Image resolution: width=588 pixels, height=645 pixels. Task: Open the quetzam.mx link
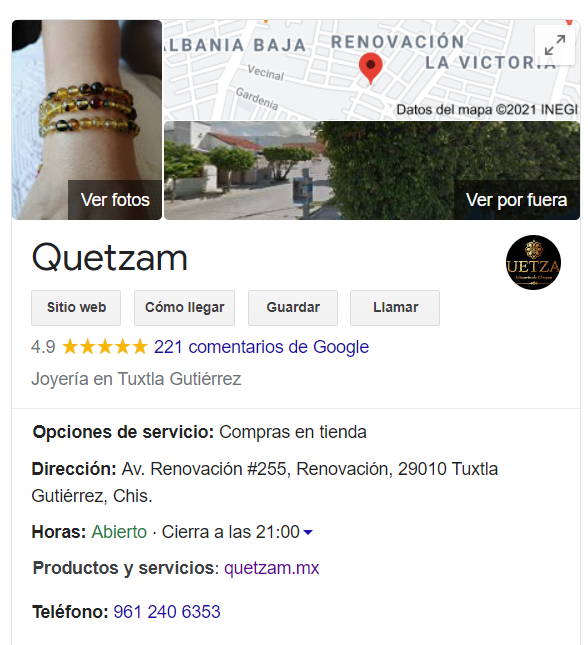click(x=272, y=568)
